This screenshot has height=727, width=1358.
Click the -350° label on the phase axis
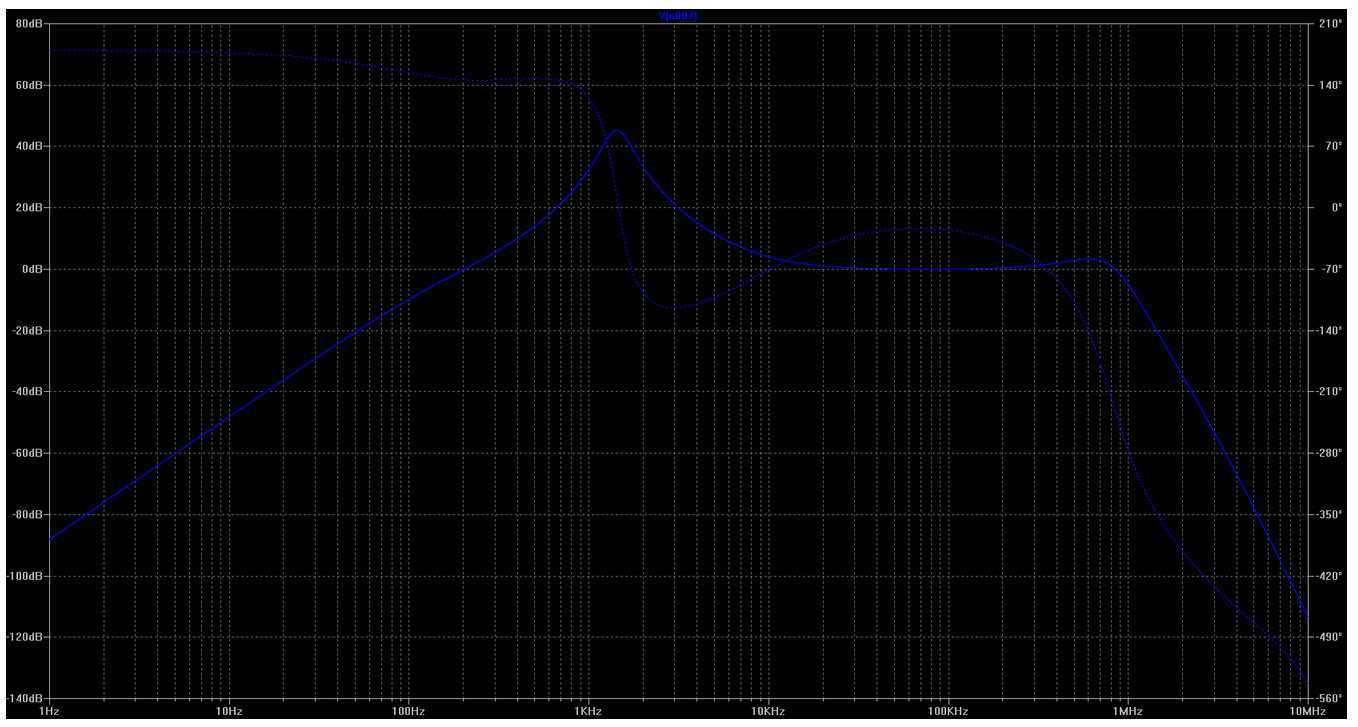tap(1330, 514)
